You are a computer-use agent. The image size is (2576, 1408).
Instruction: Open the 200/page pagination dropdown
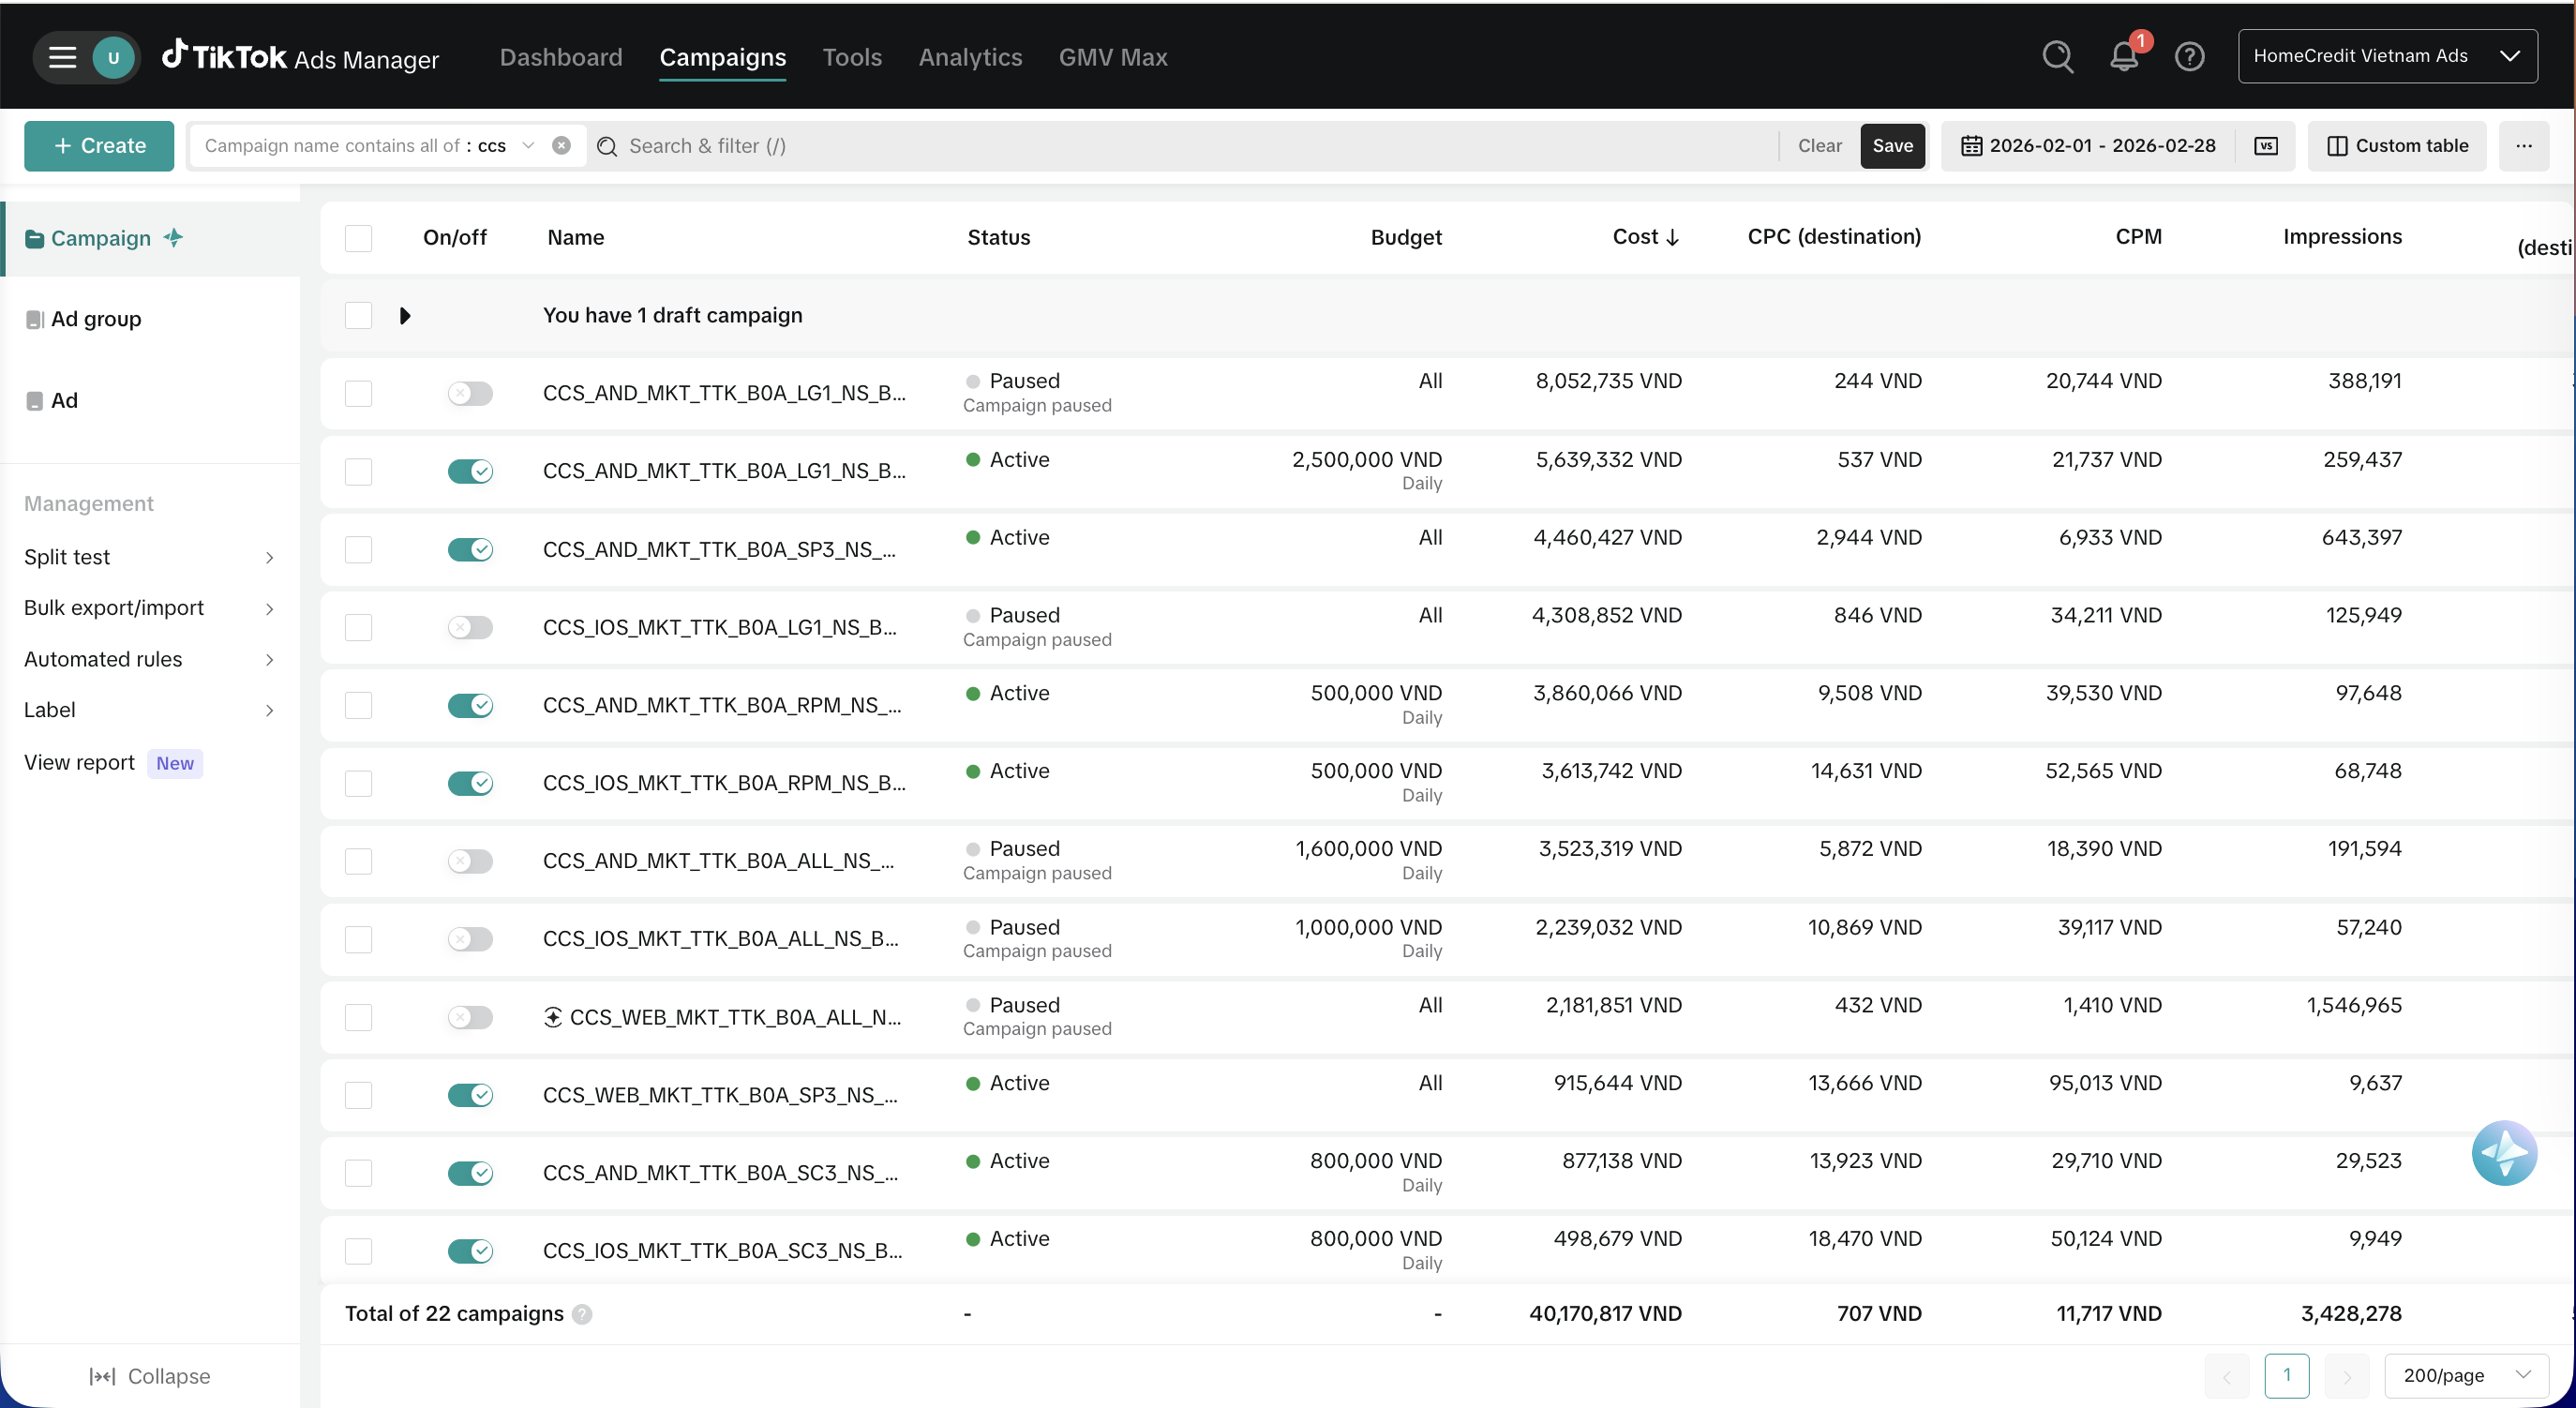tap(2466, 1375)
